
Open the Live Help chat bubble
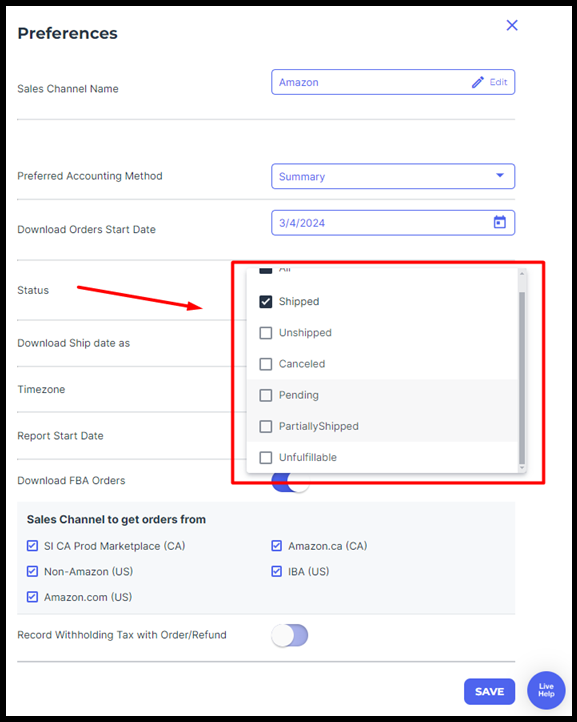pyautogui.click(x=546, y=690)
